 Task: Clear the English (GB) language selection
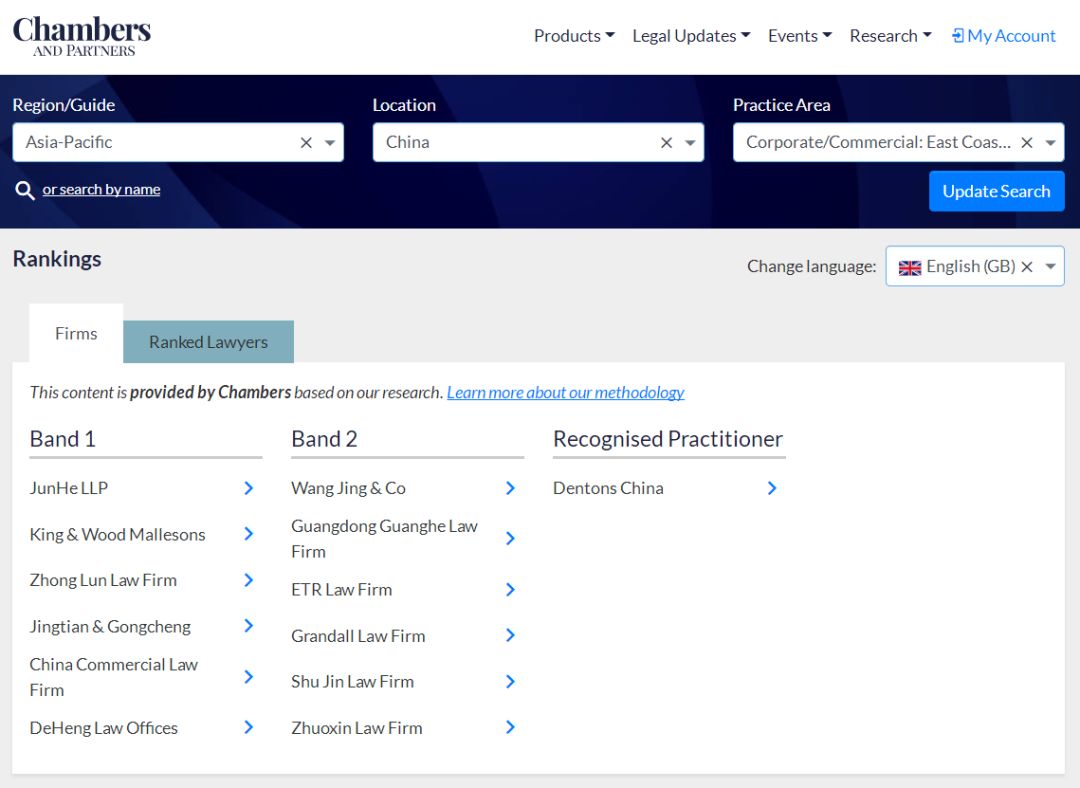(x=1027, y=267)
